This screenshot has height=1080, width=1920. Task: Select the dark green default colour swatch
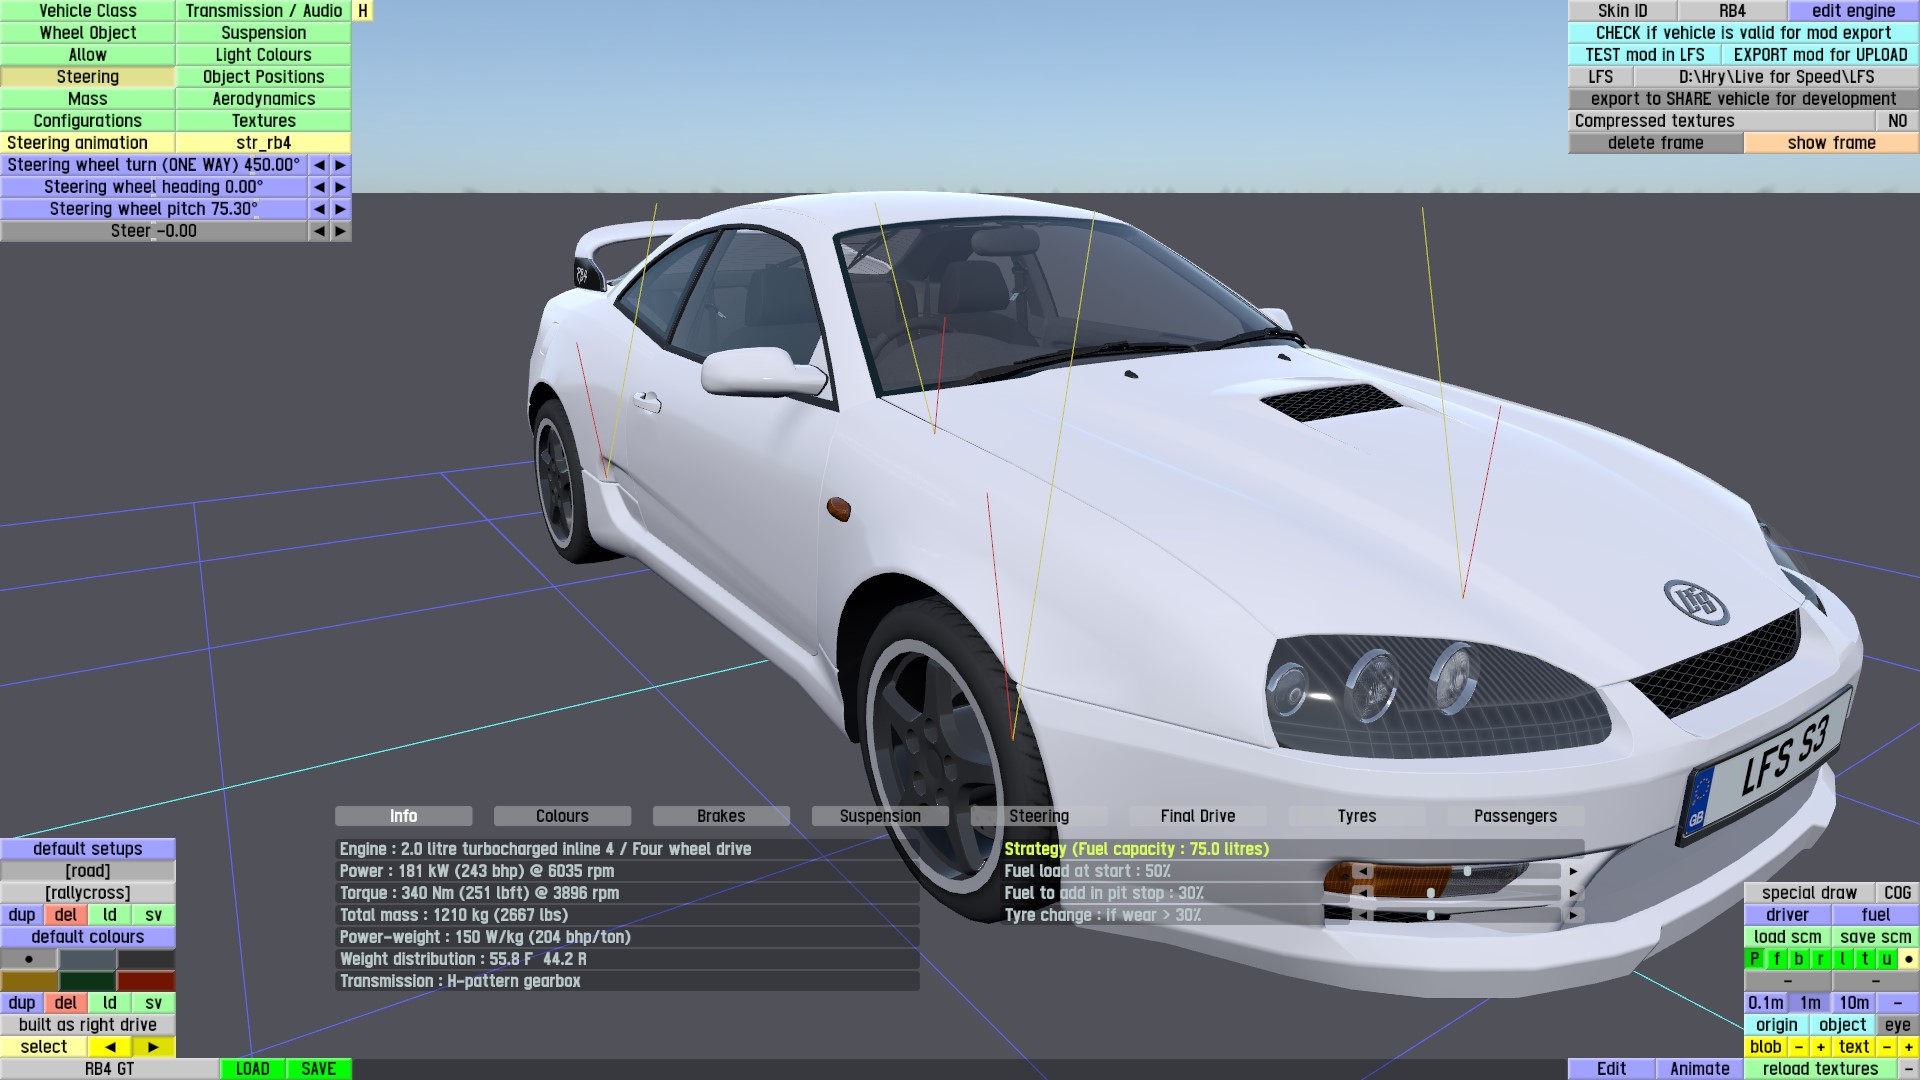tap(87, 981)
